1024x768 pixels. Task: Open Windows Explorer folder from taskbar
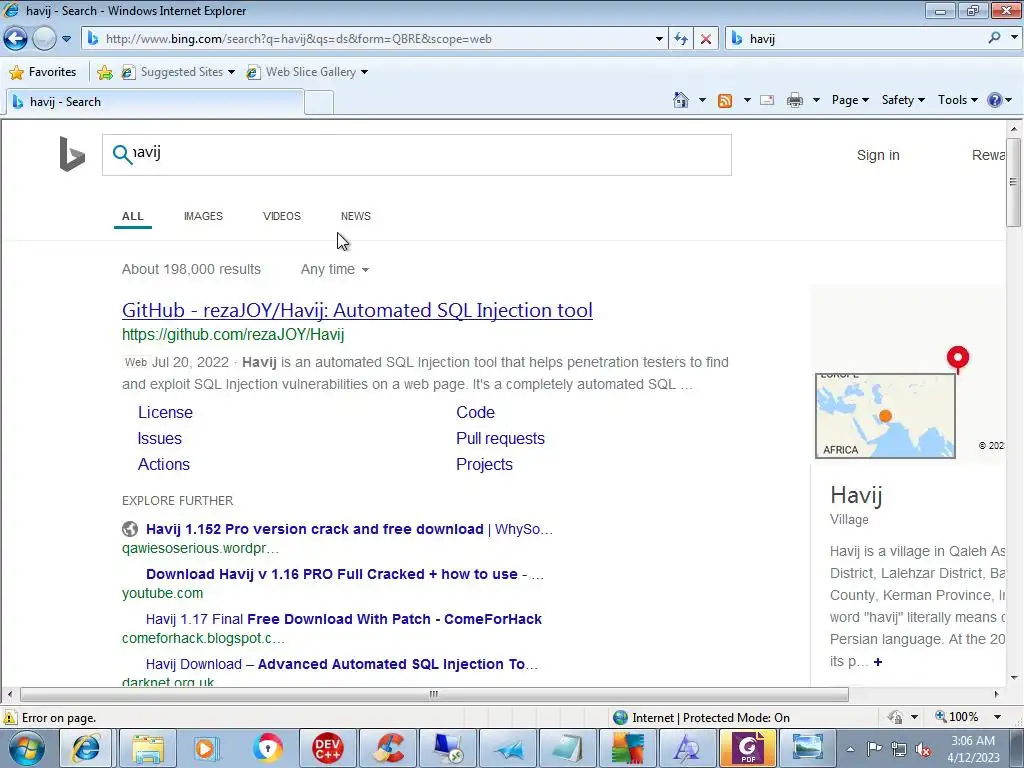point(148,748)
